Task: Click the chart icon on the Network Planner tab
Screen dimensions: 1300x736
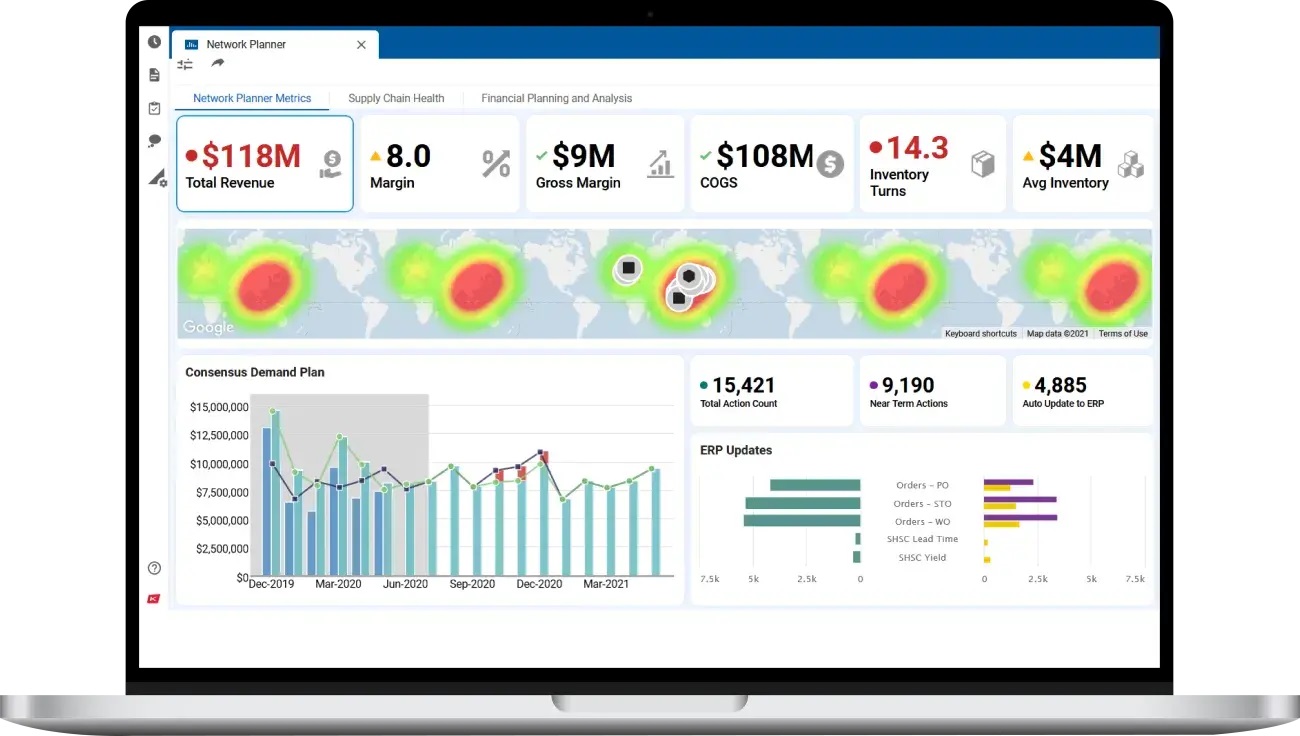Action: click(x=190, y=44)
